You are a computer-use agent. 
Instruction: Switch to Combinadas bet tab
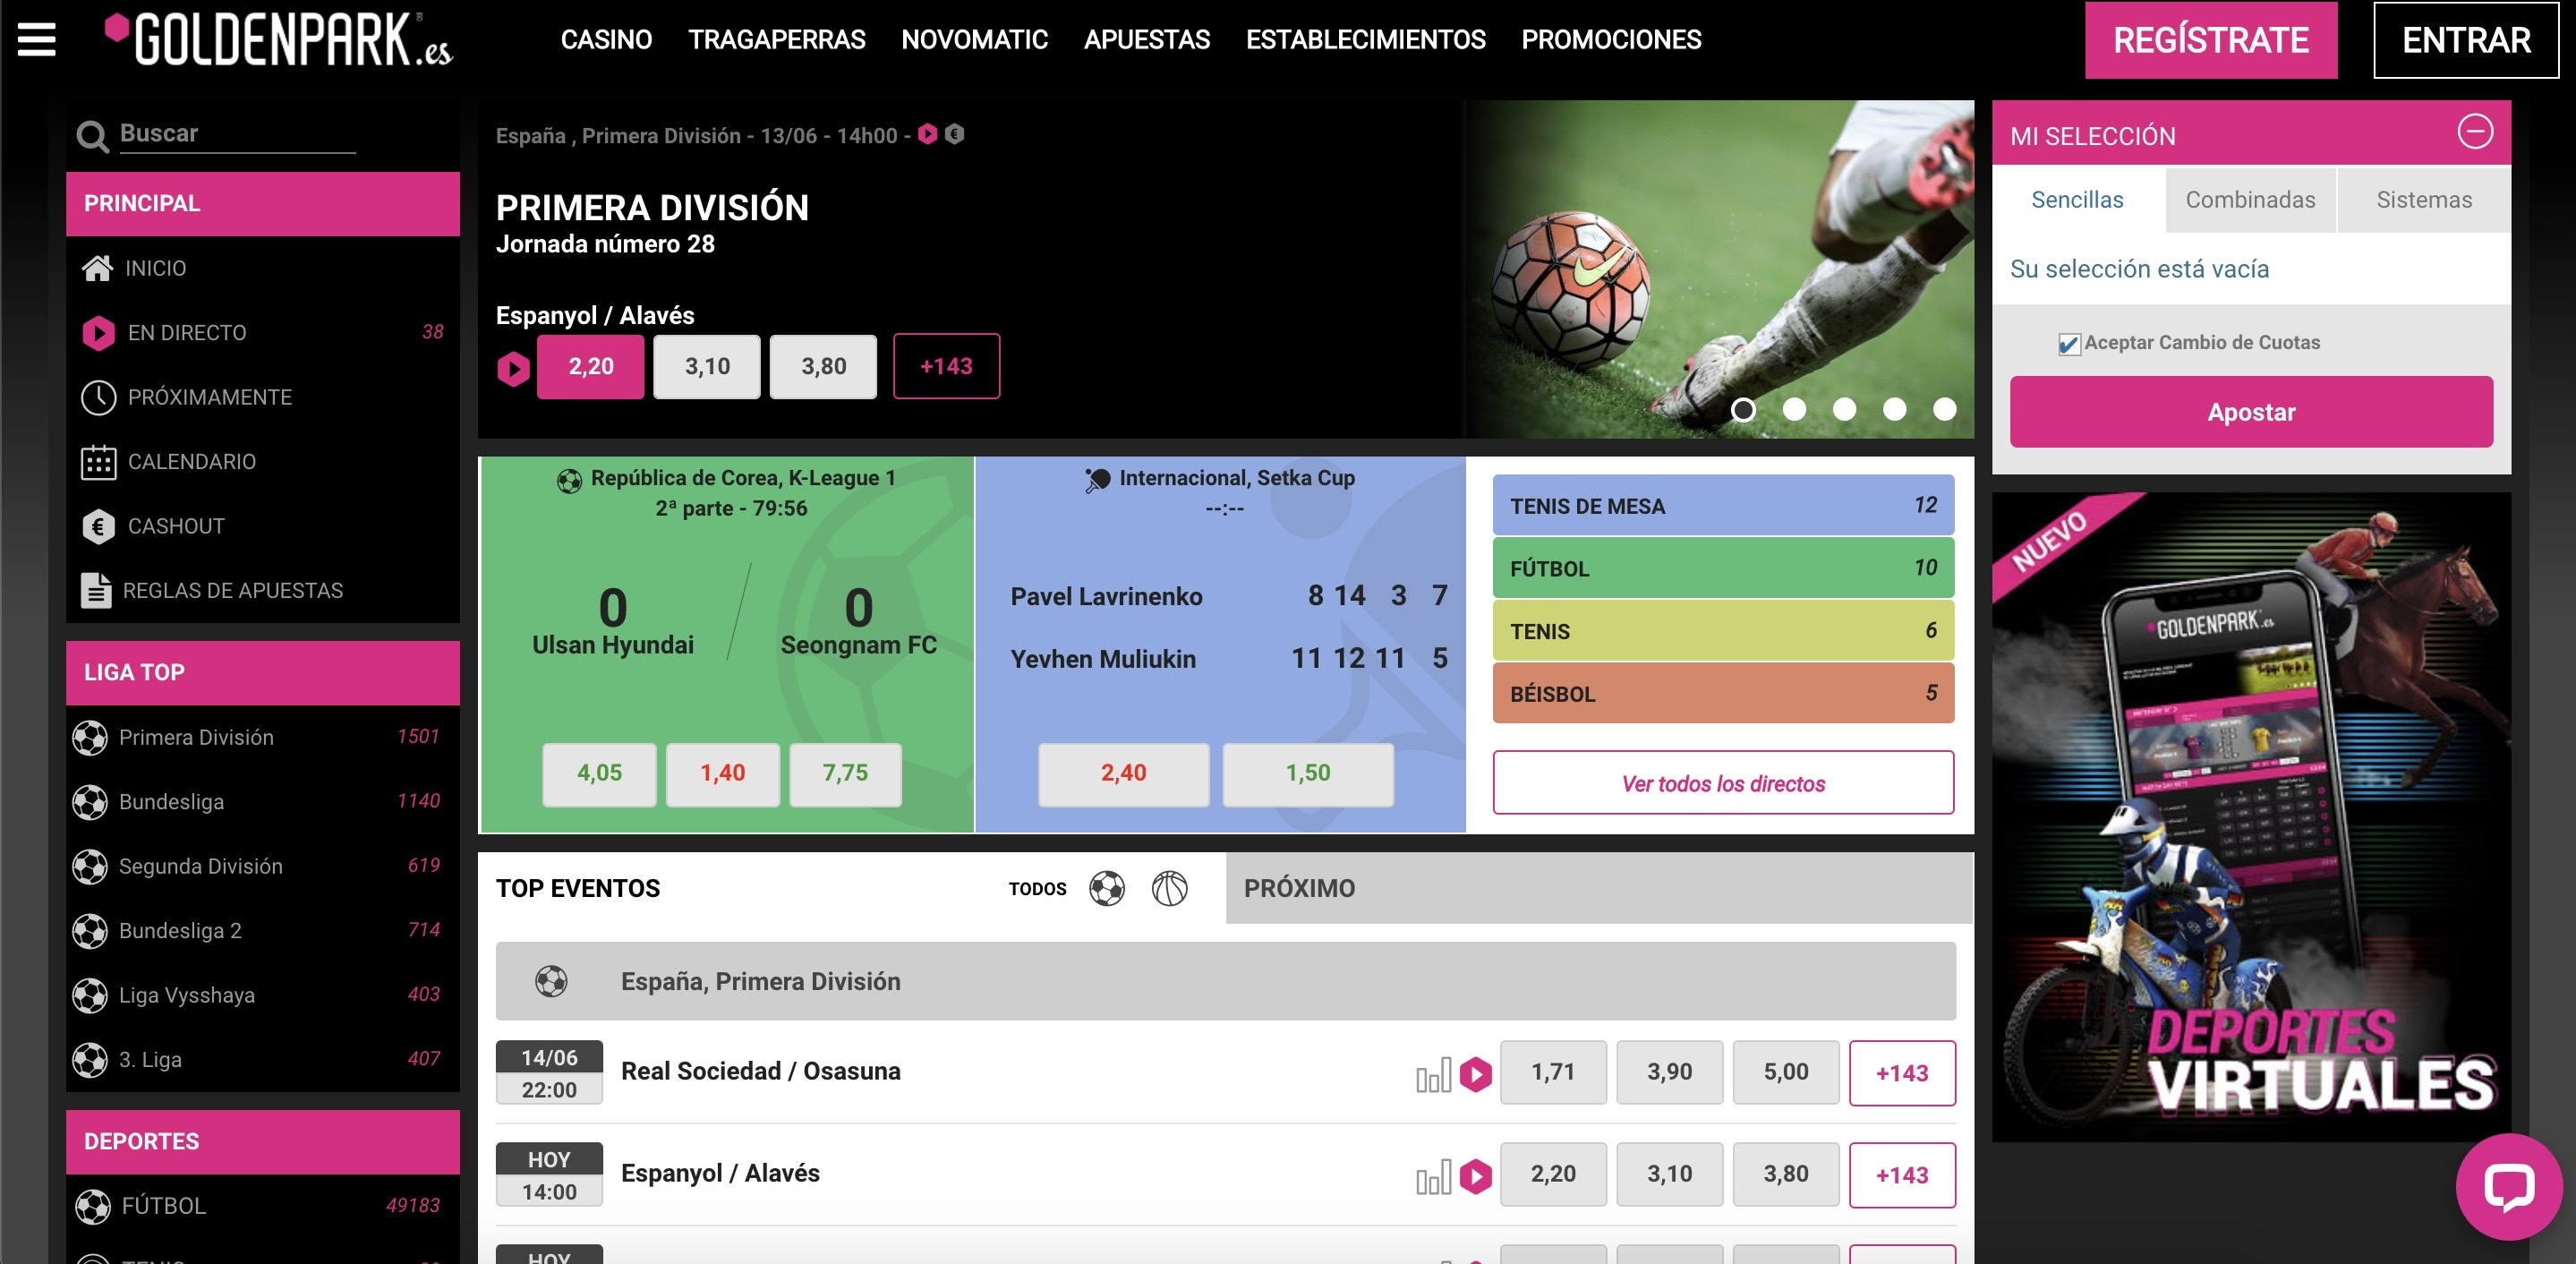click(2250, 200)
